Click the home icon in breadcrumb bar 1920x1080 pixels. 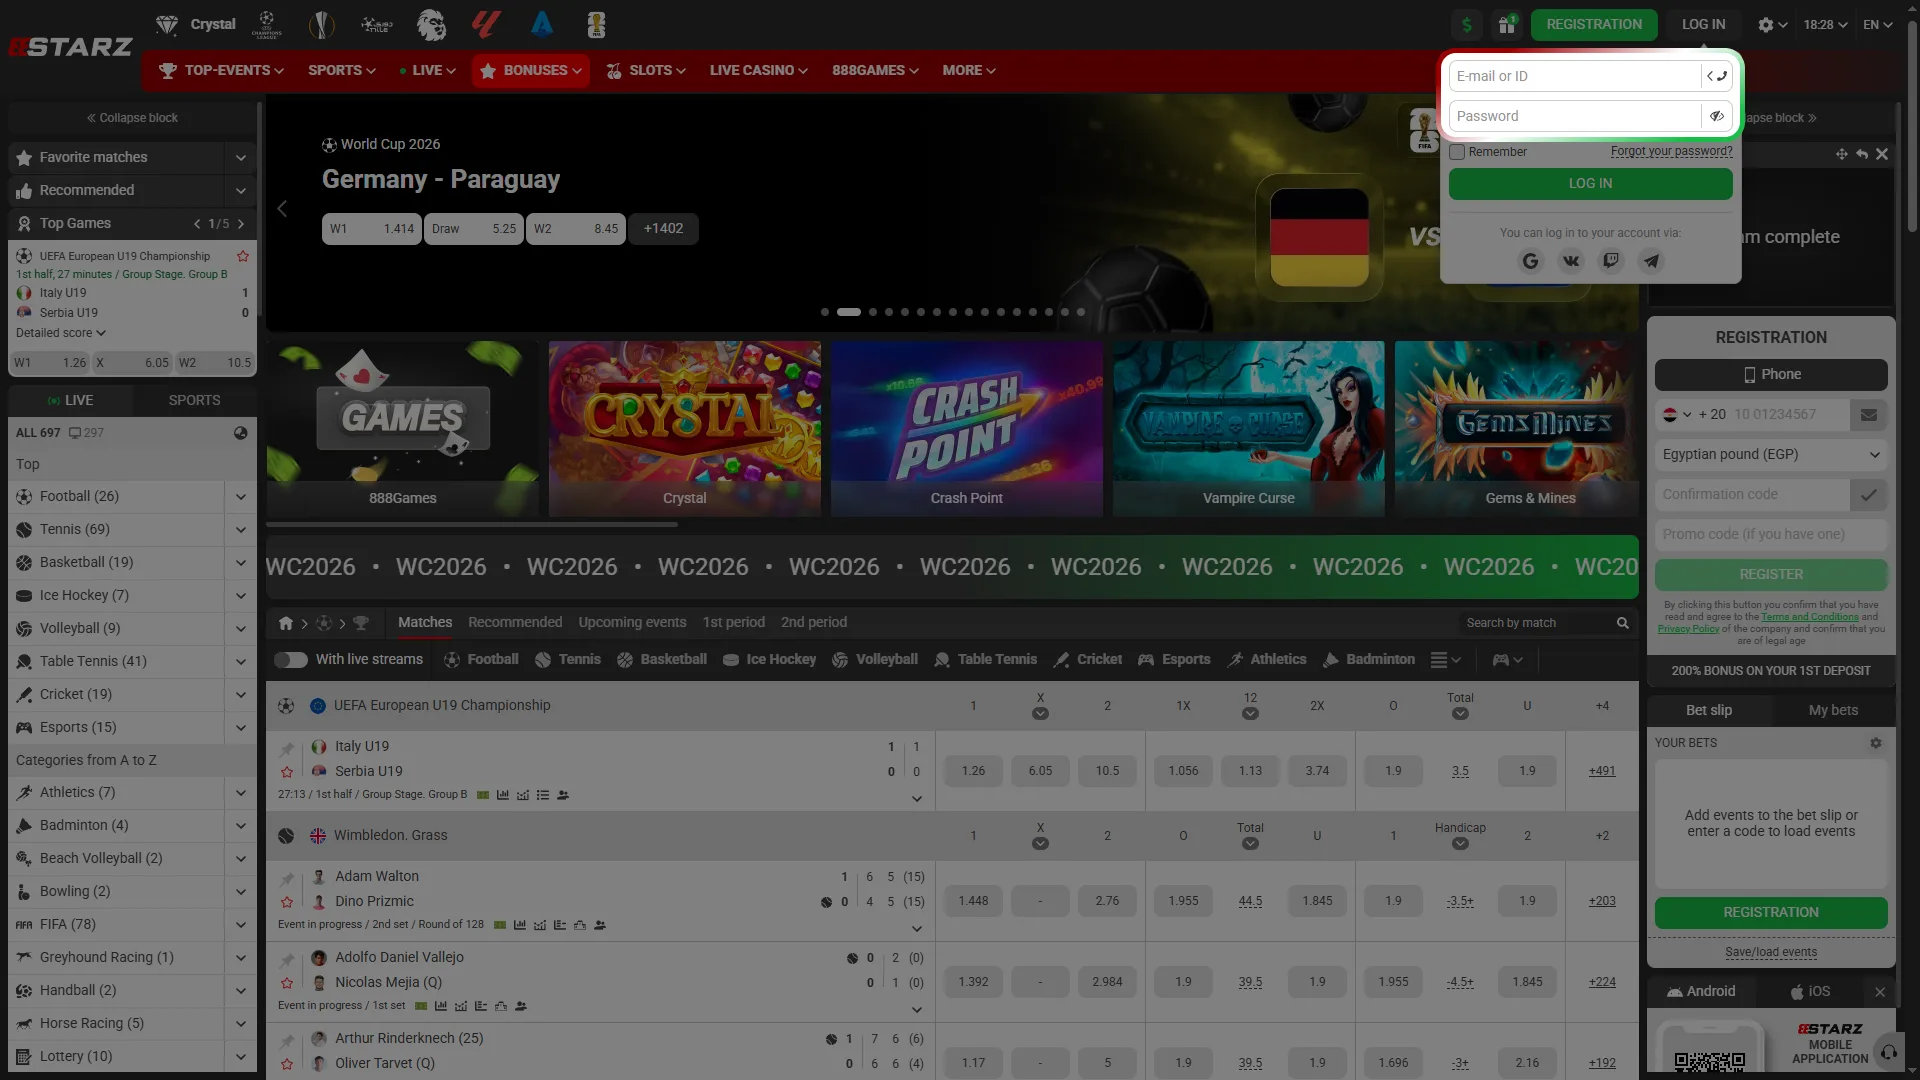click(x=286, y=623)
